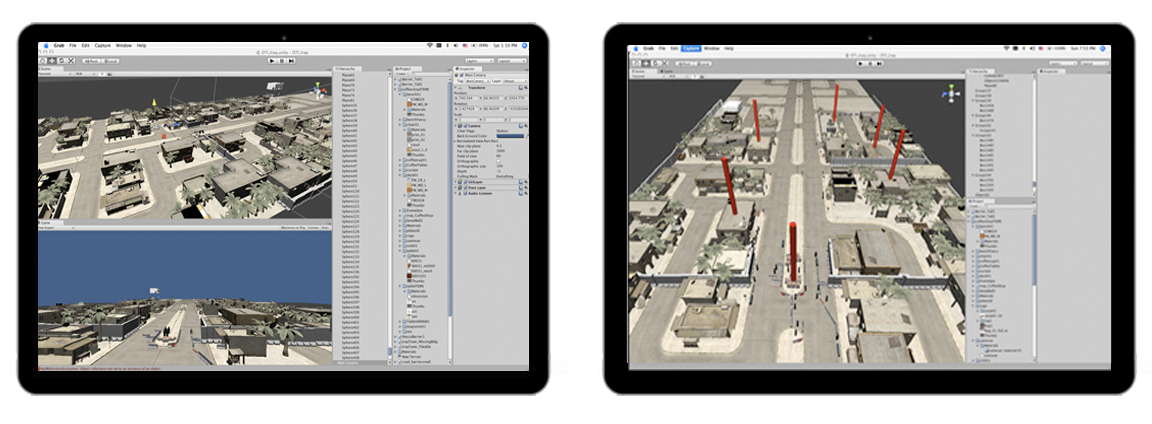Select the Move tool in the left editor

53,61
